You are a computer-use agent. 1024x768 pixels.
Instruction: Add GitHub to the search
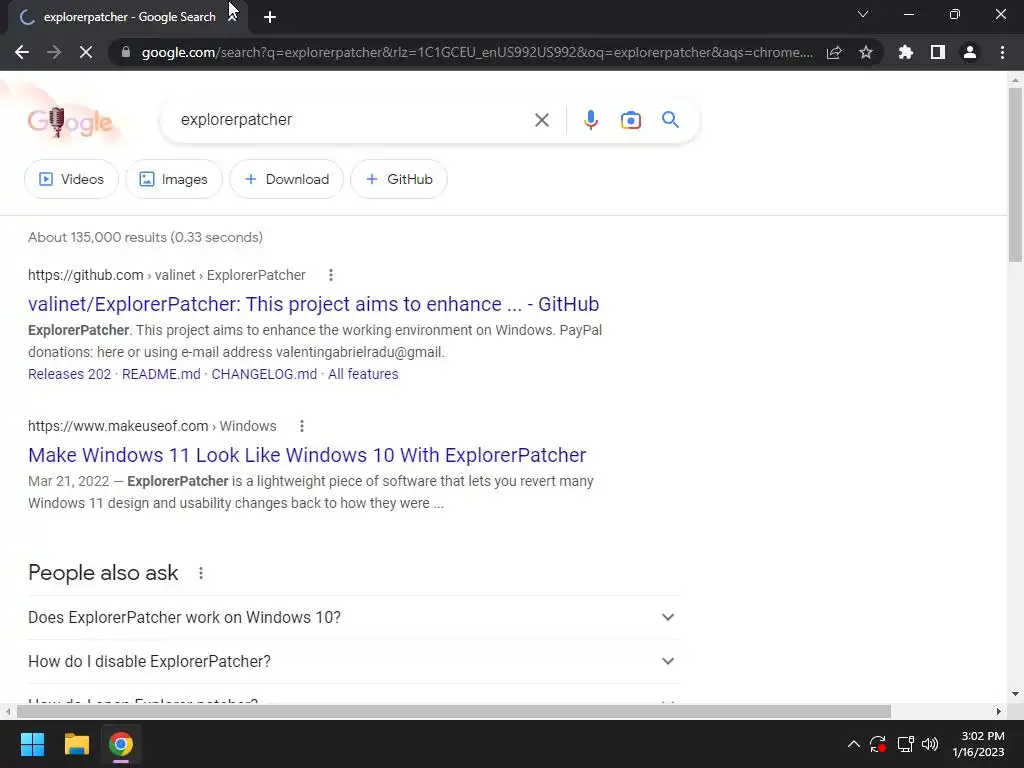[398, 179]
